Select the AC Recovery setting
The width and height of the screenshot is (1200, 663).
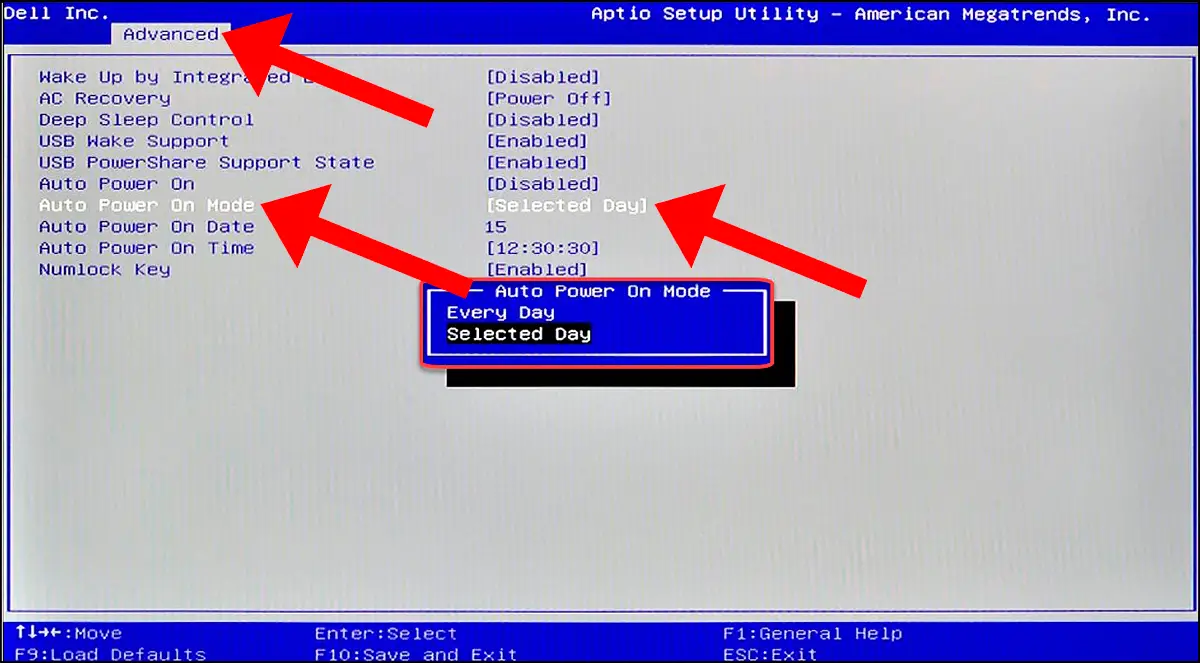pyautogui.click(x=104, y=98)
